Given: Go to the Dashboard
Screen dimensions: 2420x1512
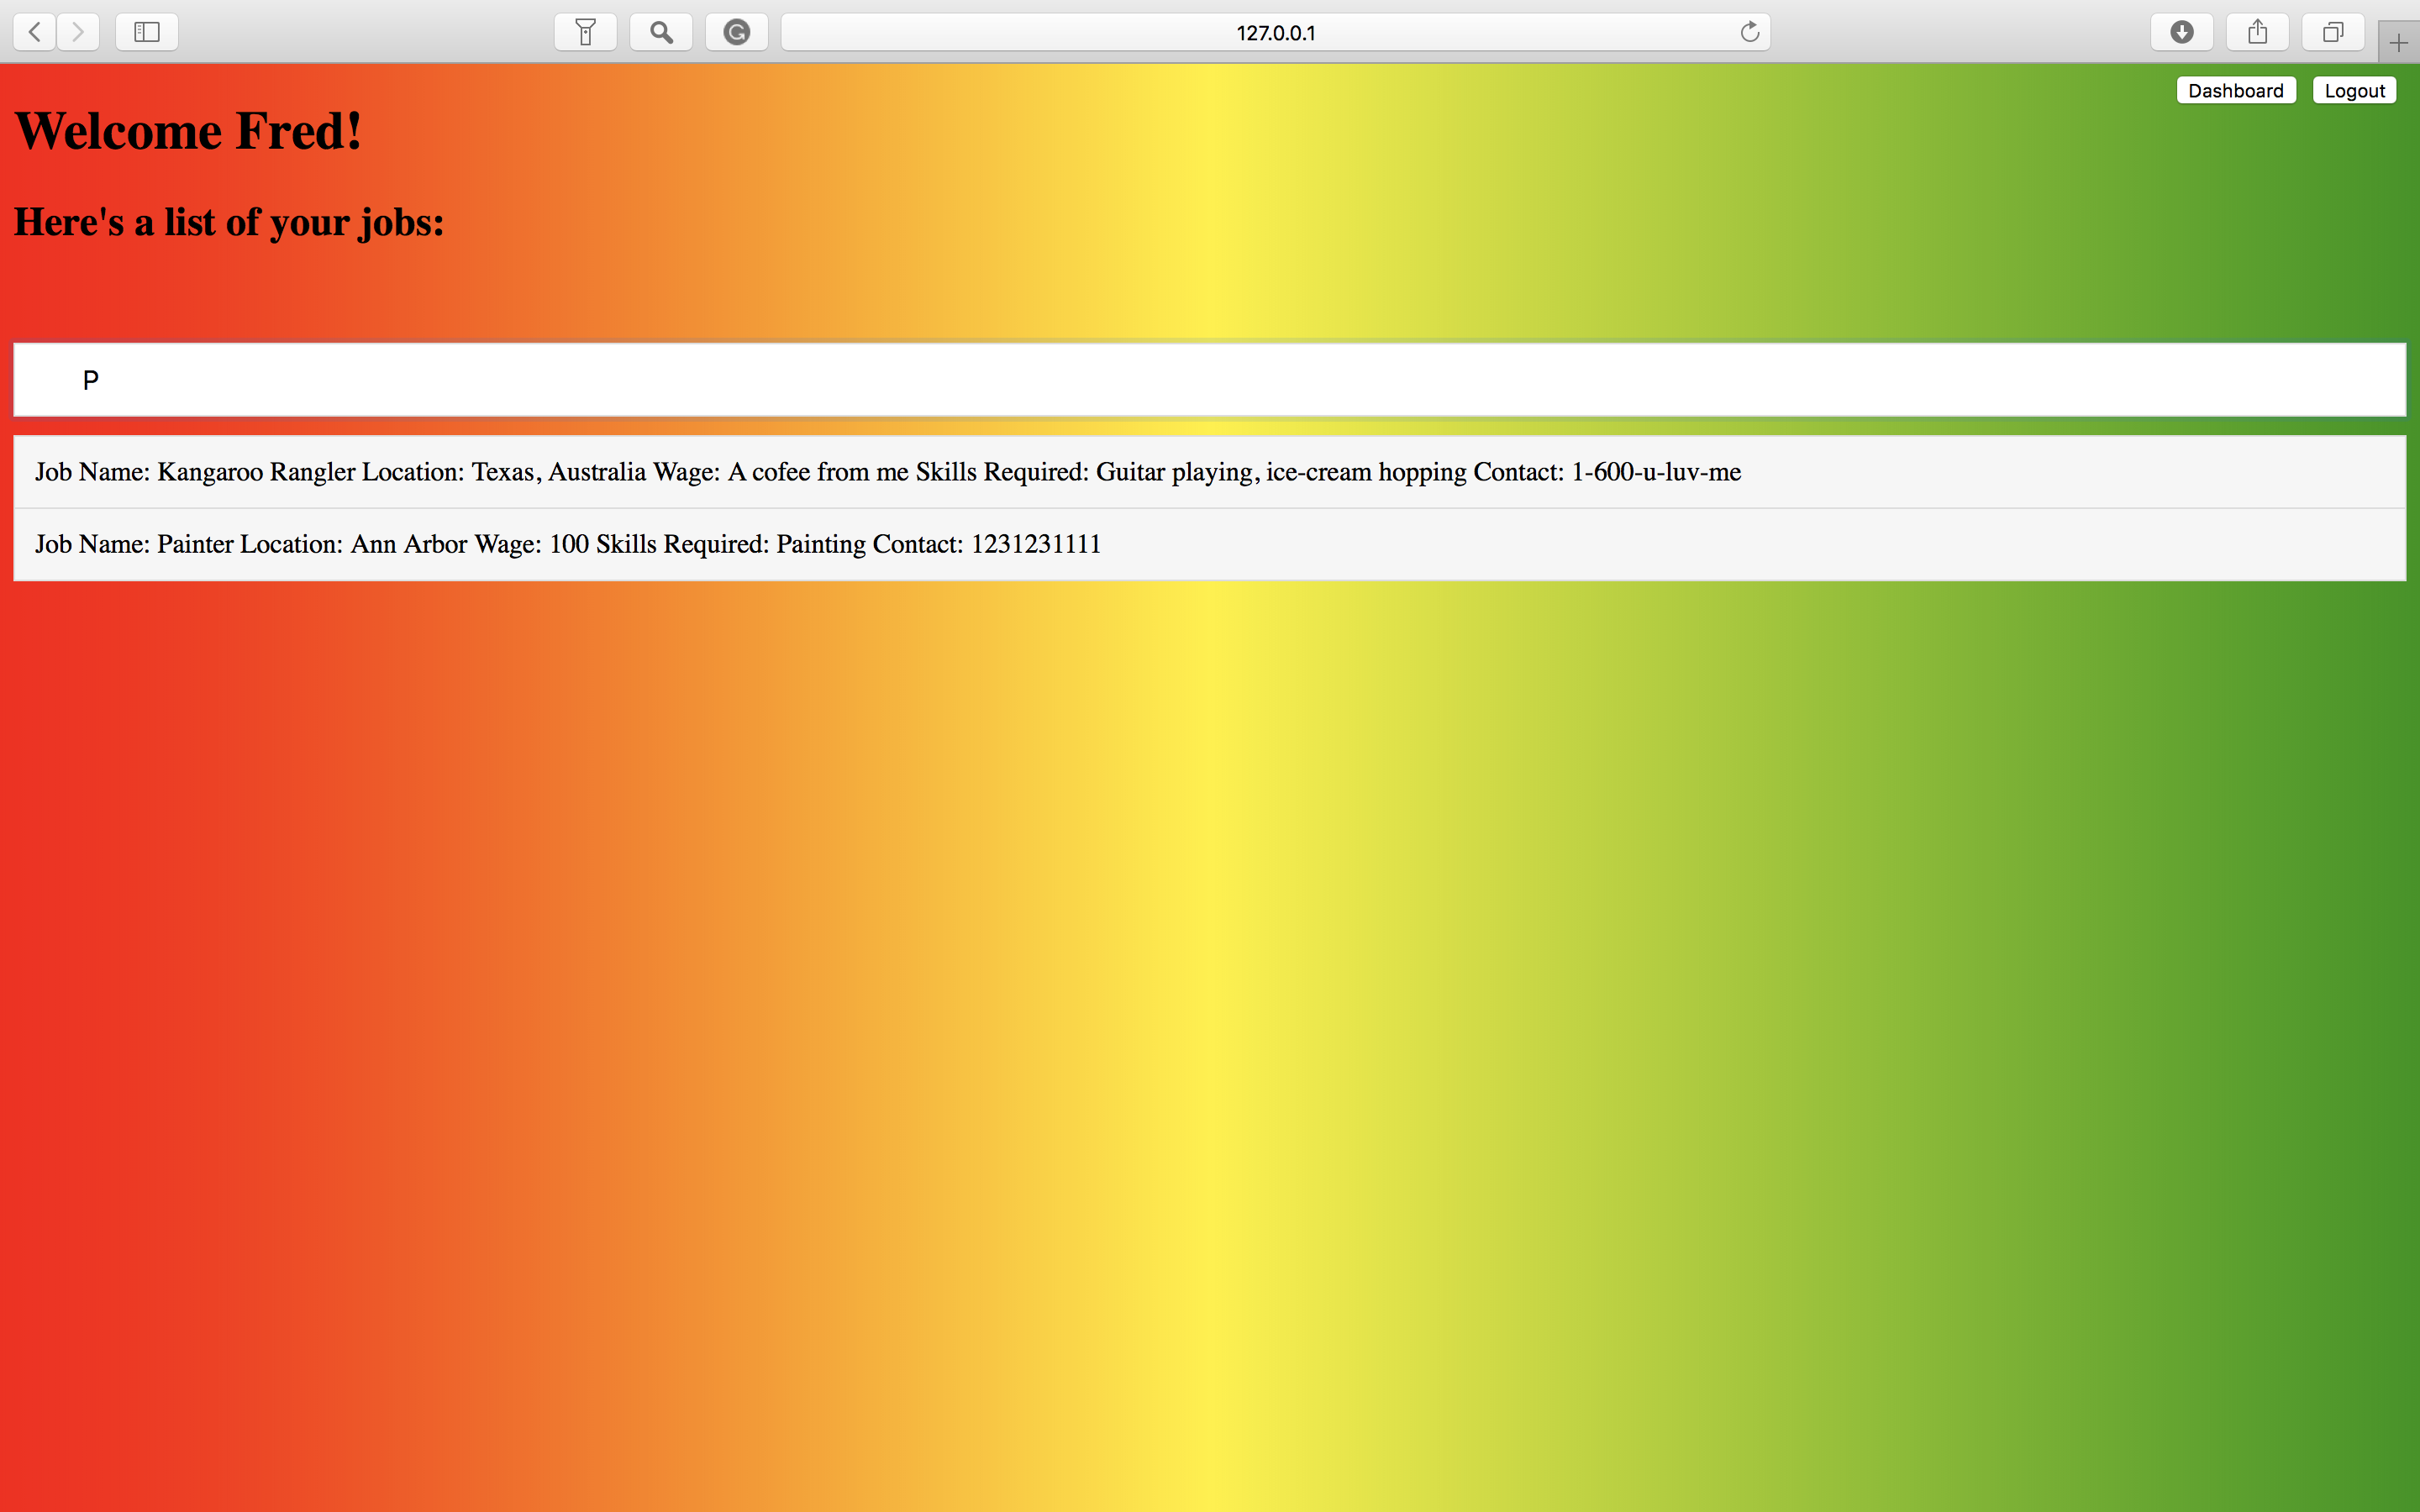Looking at the screenshot, I should tap(2235, 91).
